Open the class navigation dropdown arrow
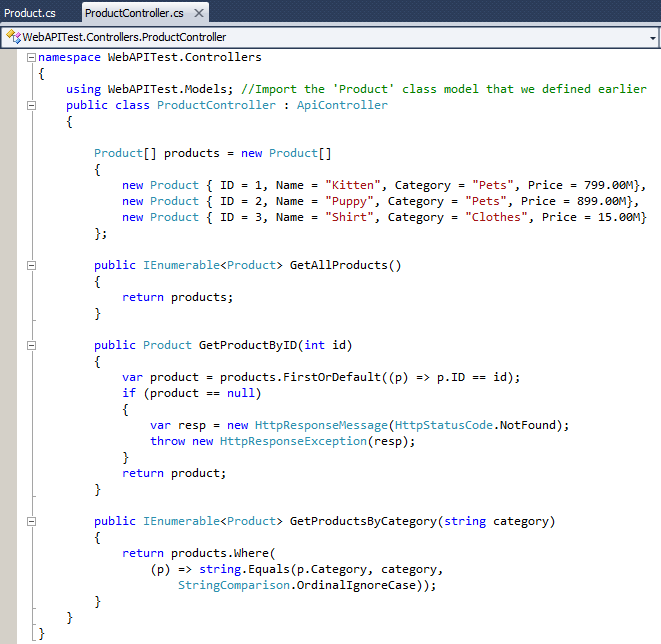The image size is (661, 644). pos(652,37)
